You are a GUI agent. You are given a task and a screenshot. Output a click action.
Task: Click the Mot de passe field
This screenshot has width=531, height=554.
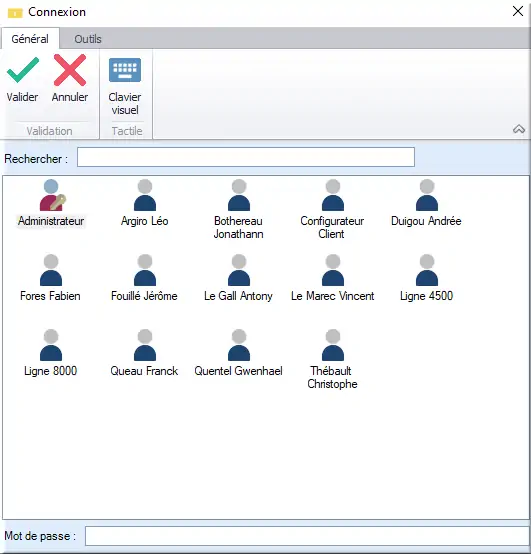tap(307, 536)
